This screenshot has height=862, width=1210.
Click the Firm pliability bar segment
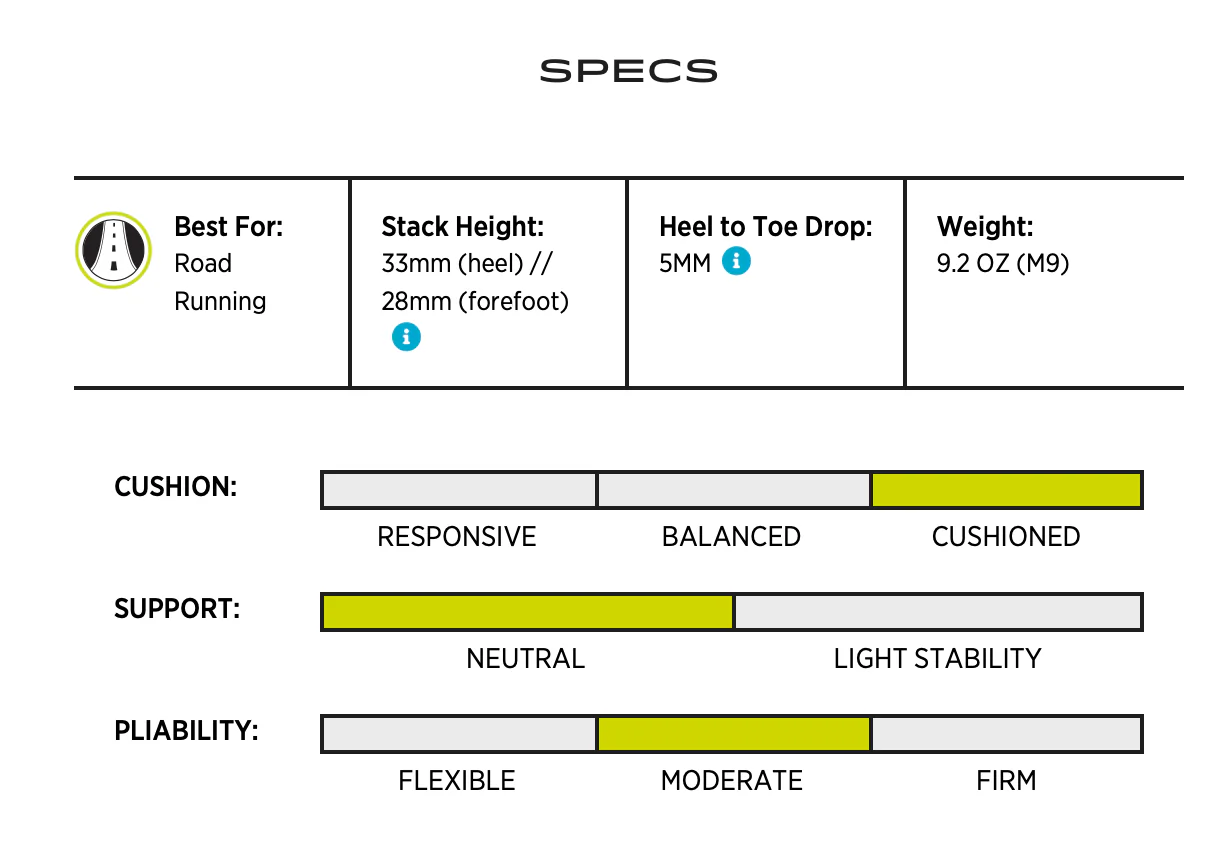[x=1006, y=734]
